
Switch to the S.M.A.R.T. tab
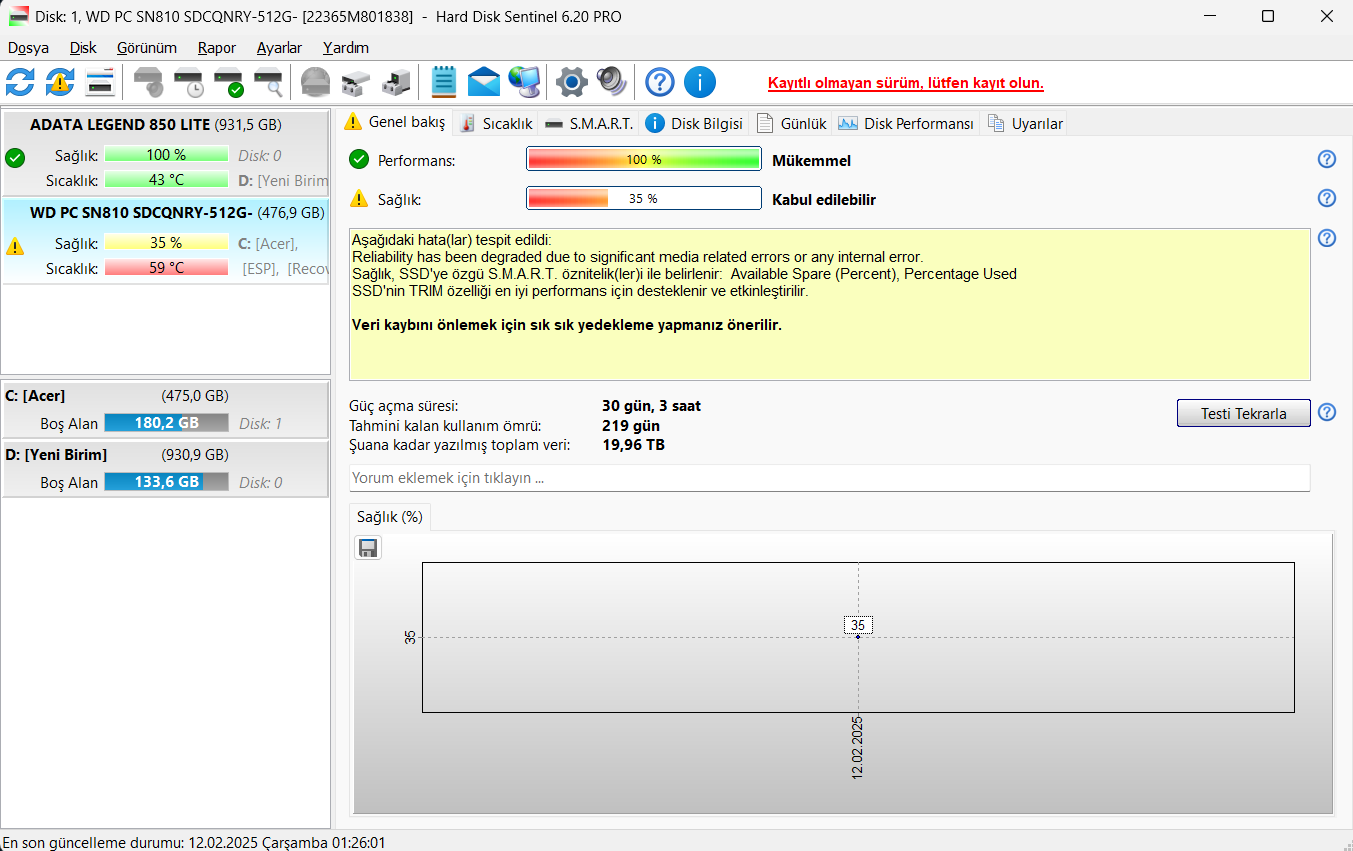589,123
